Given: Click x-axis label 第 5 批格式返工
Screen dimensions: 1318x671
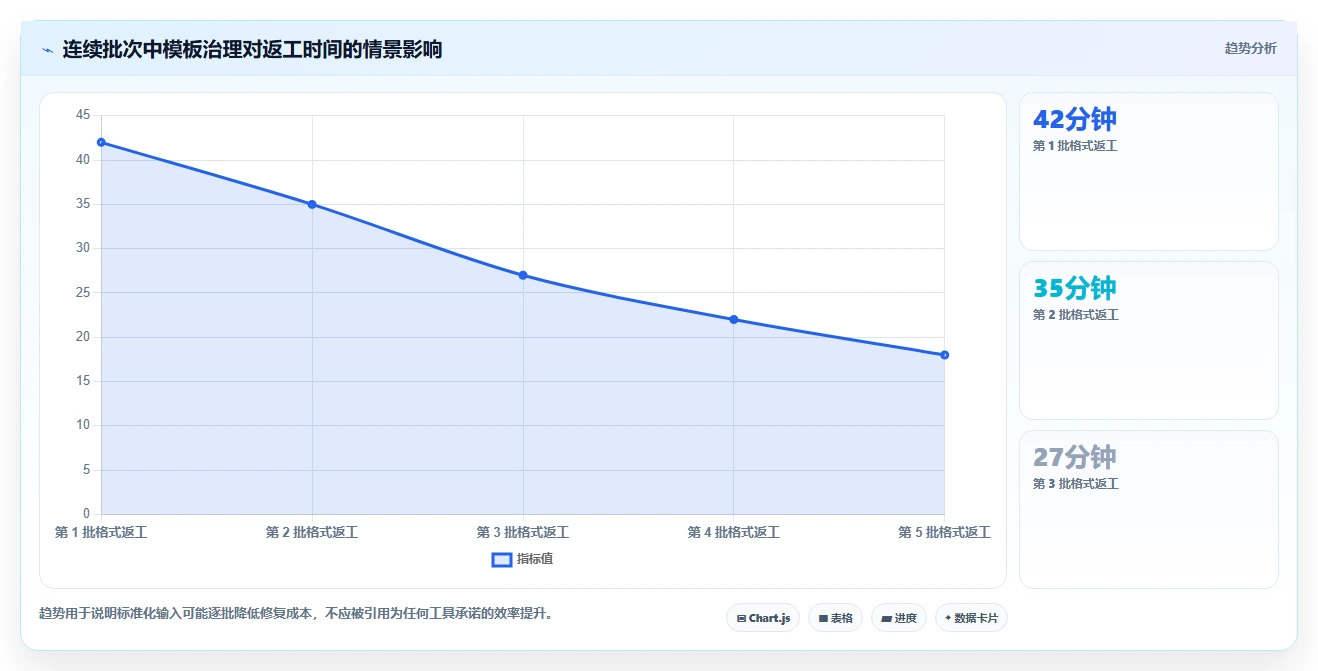Looking at the screenshot, I should pos(944,533).
